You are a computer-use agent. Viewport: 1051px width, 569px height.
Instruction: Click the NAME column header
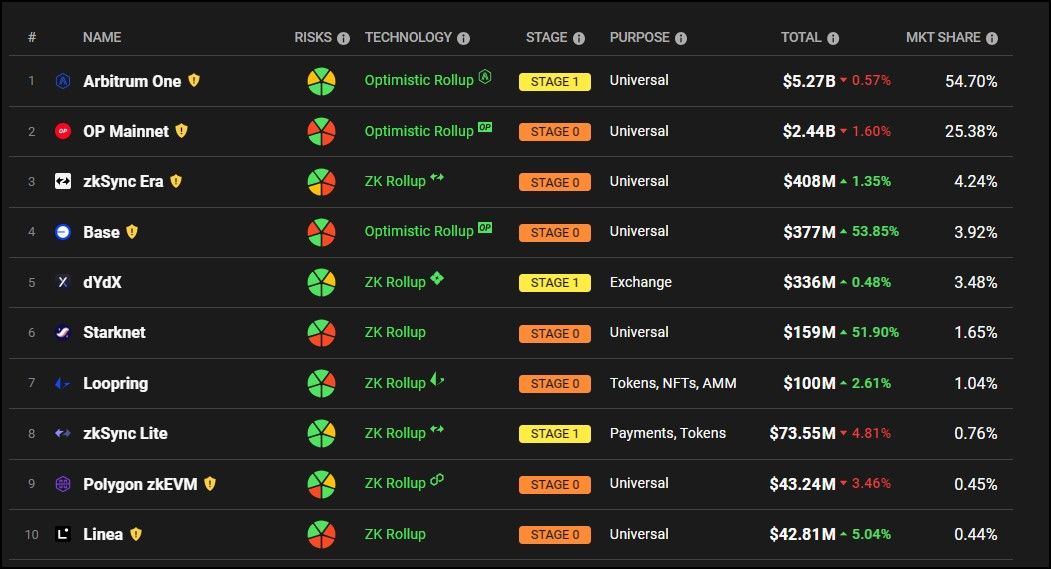[102, 37]
